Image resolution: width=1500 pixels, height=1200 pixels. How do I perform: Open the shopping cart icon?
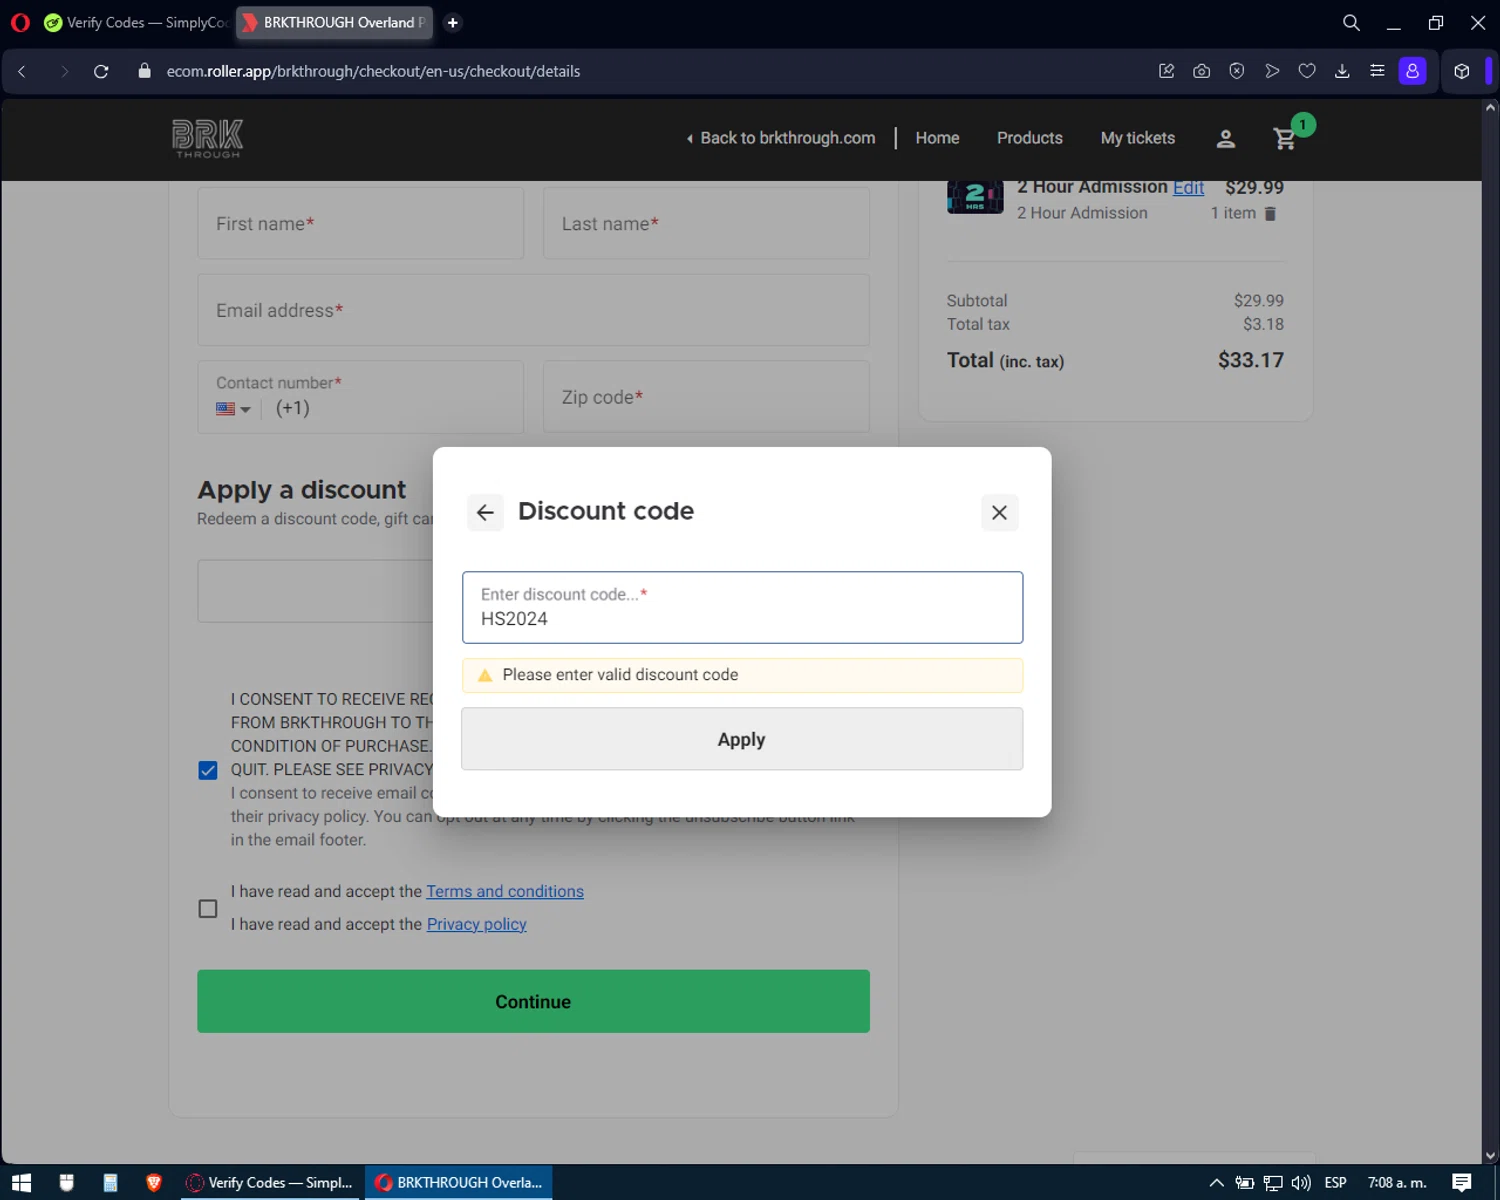(1285, 139)
